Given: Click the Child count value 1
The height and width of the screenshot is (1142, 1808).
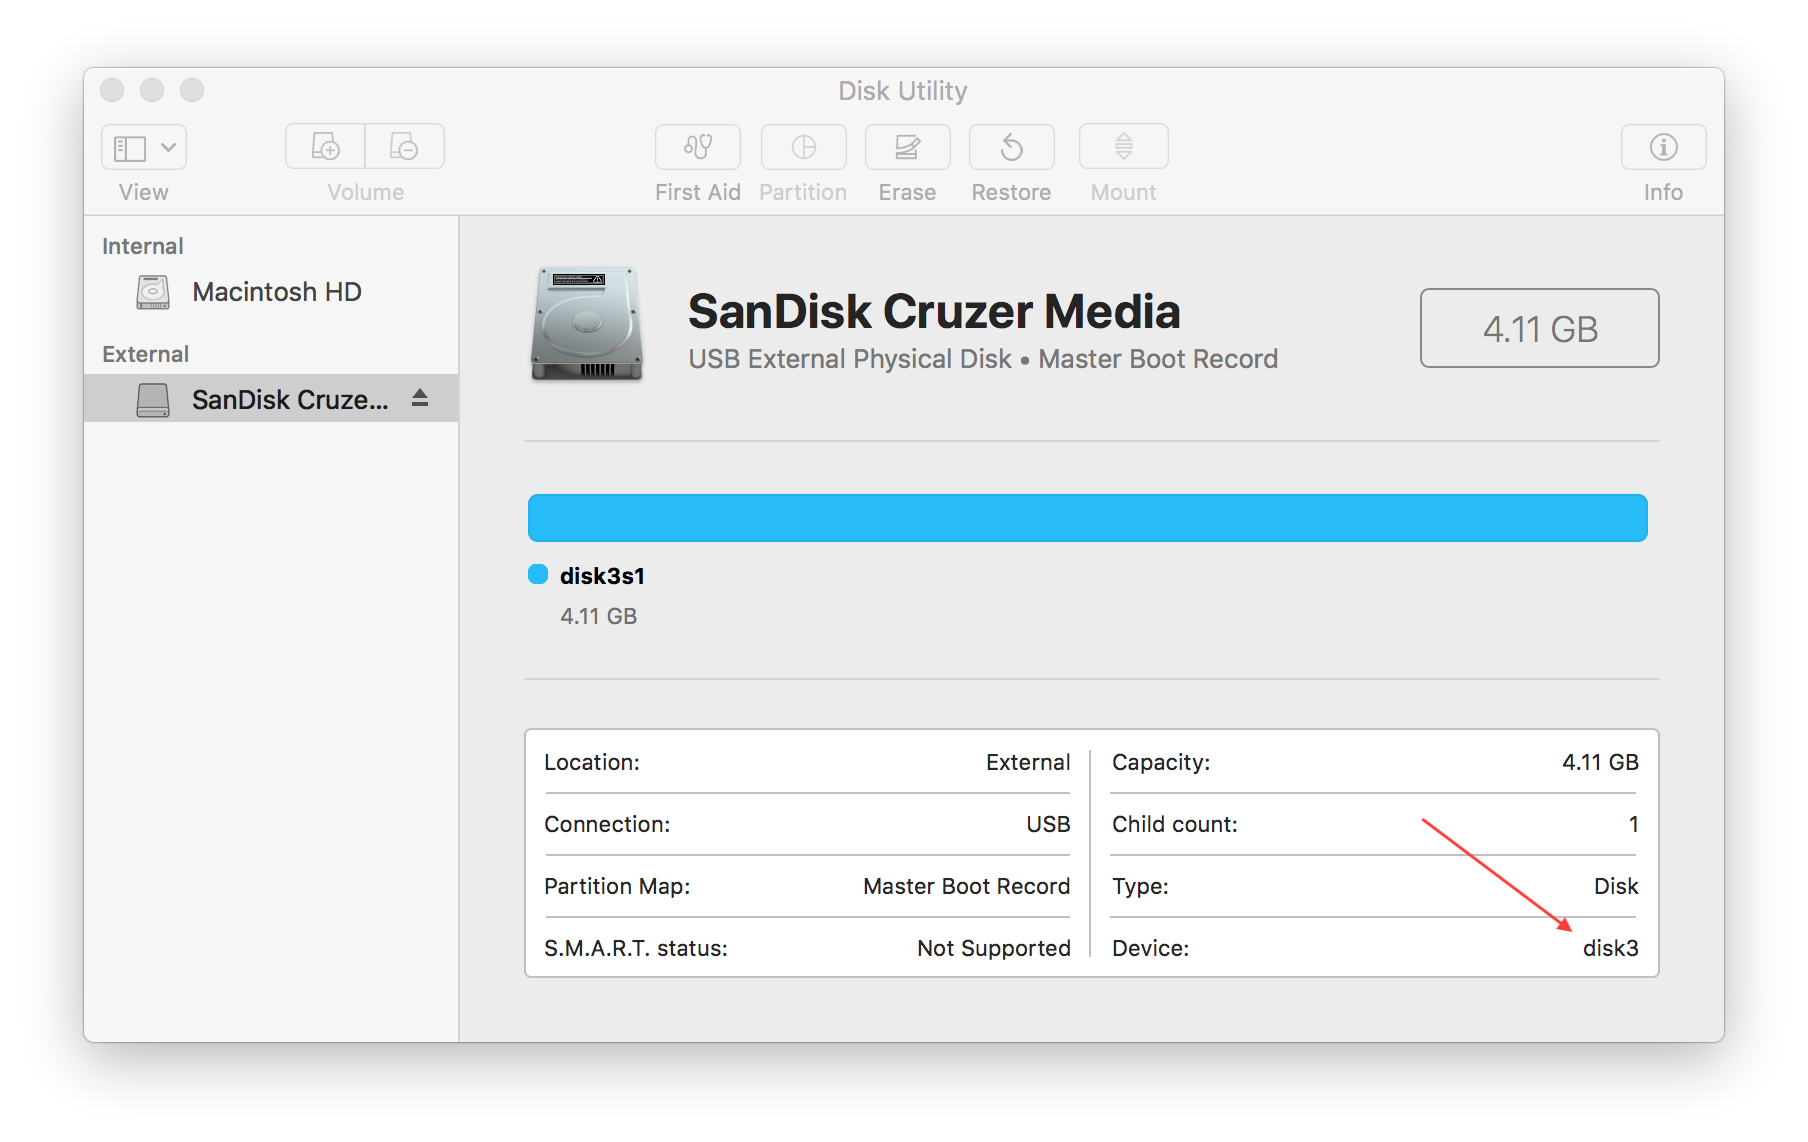Looking at the screenshot, I should click(1633, 824).
